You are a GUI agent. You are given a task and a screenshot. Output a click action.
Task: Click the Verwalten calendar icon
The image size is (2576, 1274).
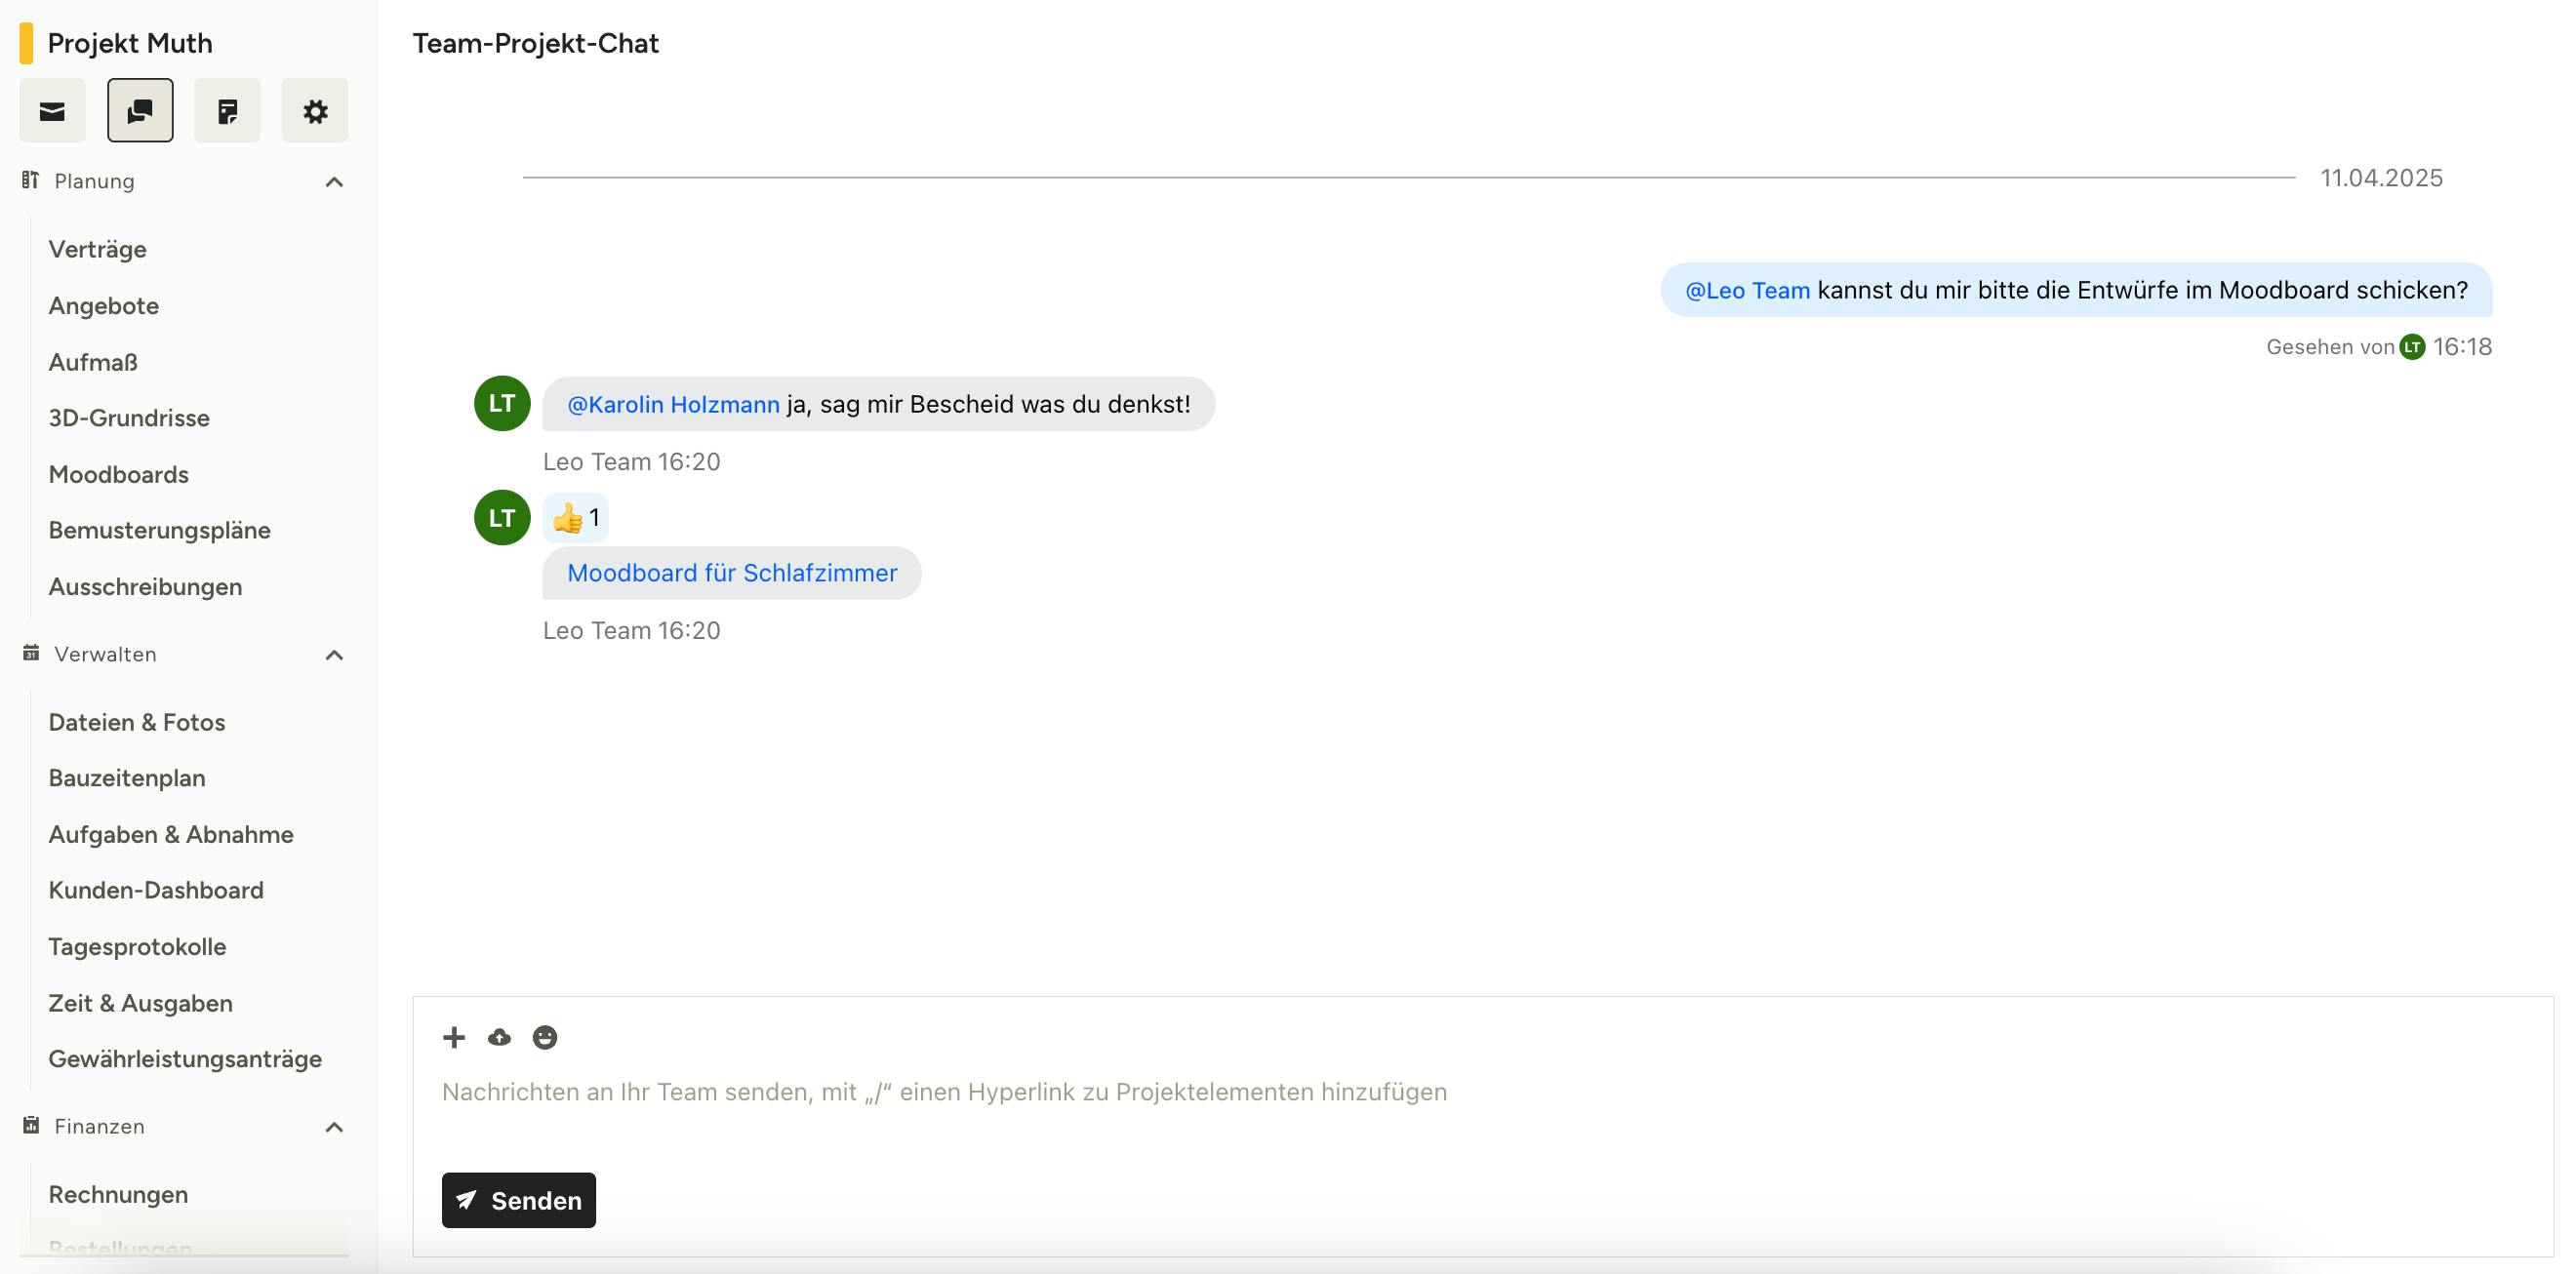click(31, 653)
